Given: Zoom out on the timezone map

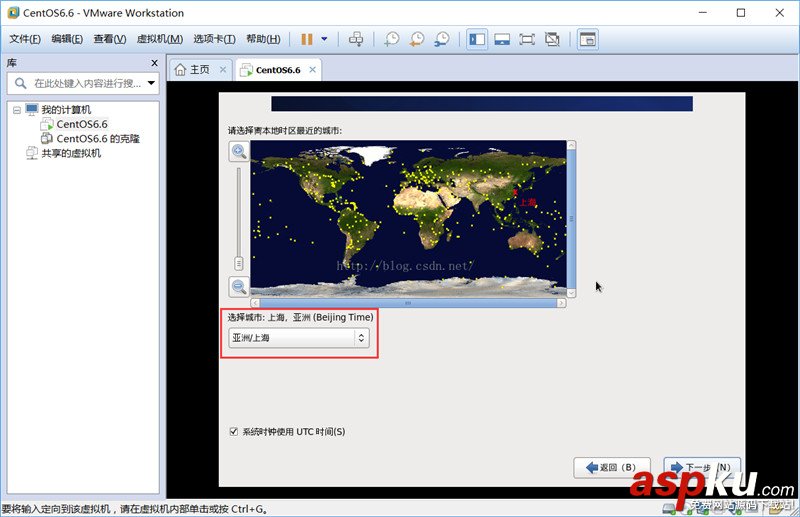Looking at the screenshot, I should (x=239, y=286).
